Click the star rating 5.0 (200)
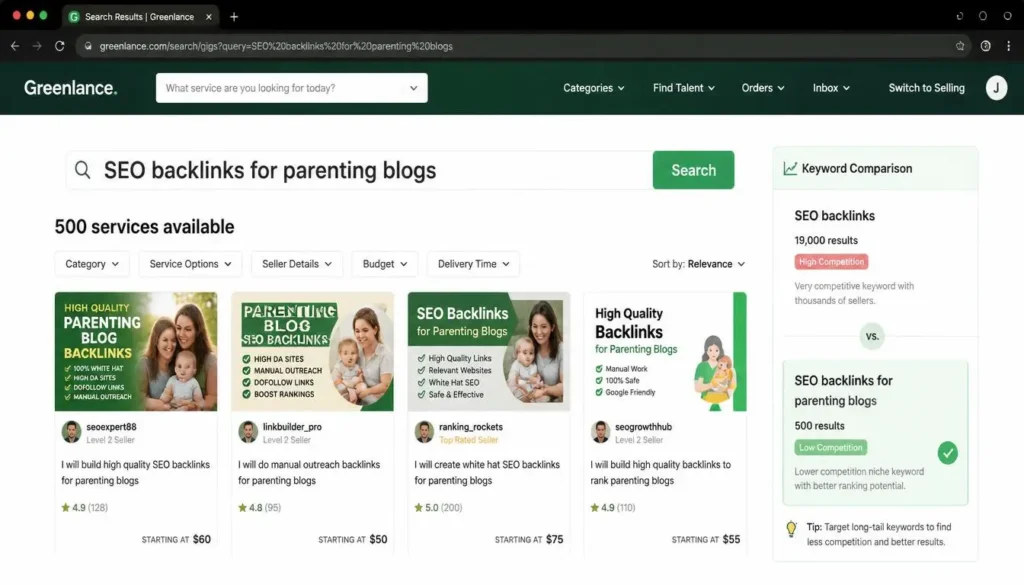Screen dimensions: 1024x585 [438, 507]
